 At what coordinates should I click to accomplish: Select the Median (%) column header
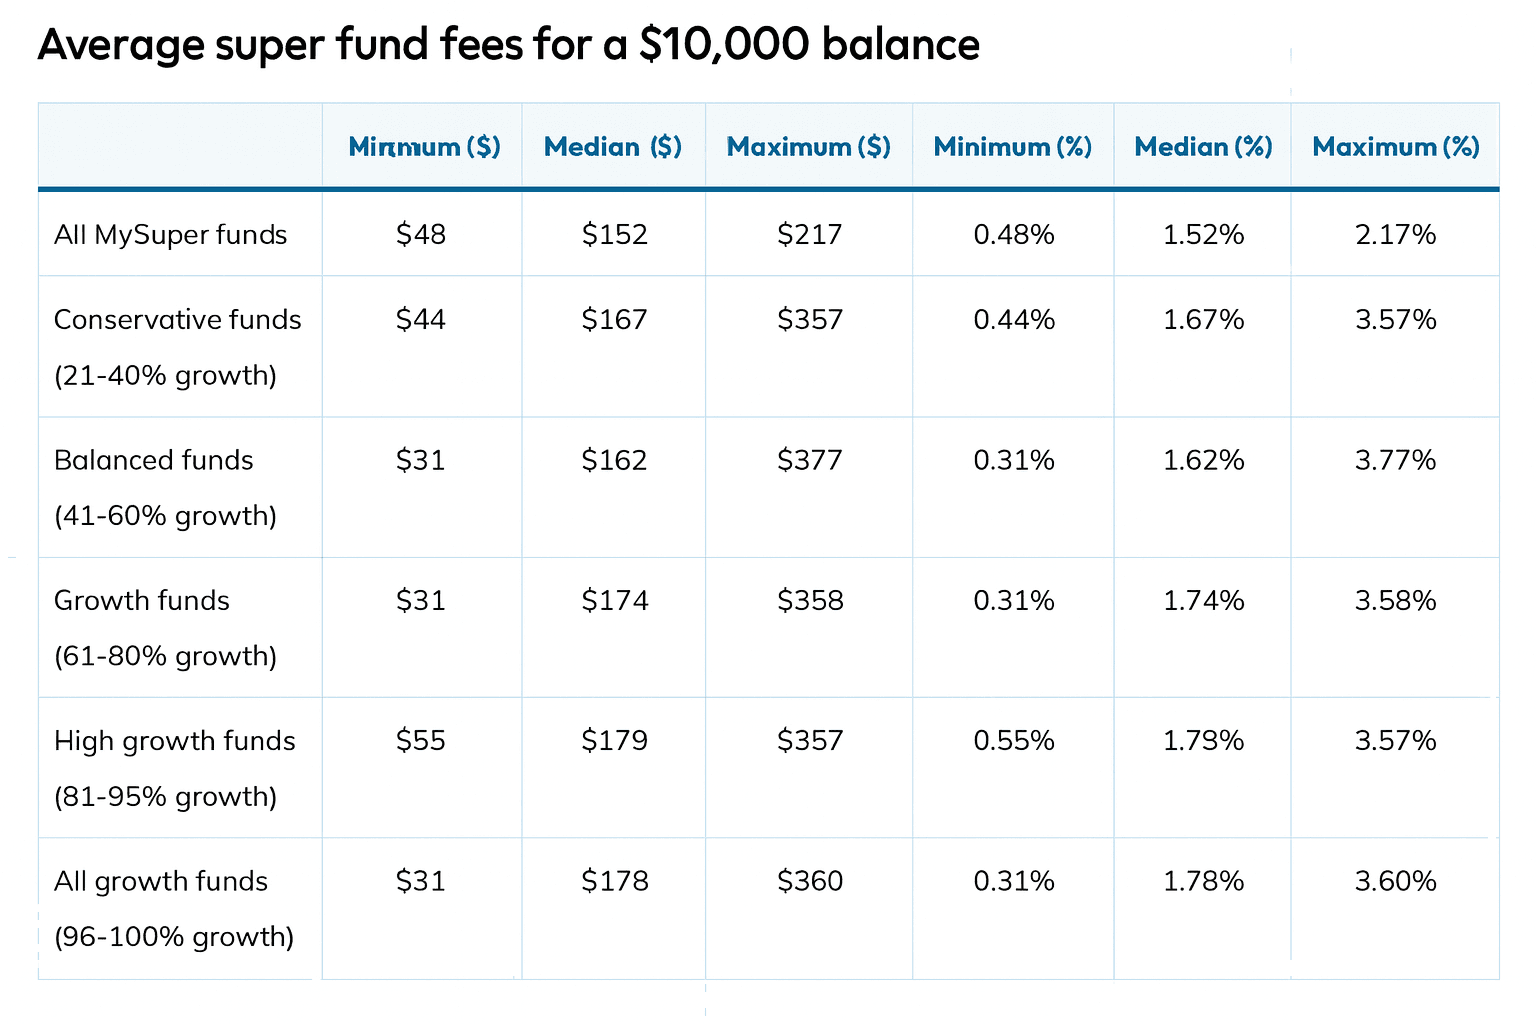[1203, 147]
